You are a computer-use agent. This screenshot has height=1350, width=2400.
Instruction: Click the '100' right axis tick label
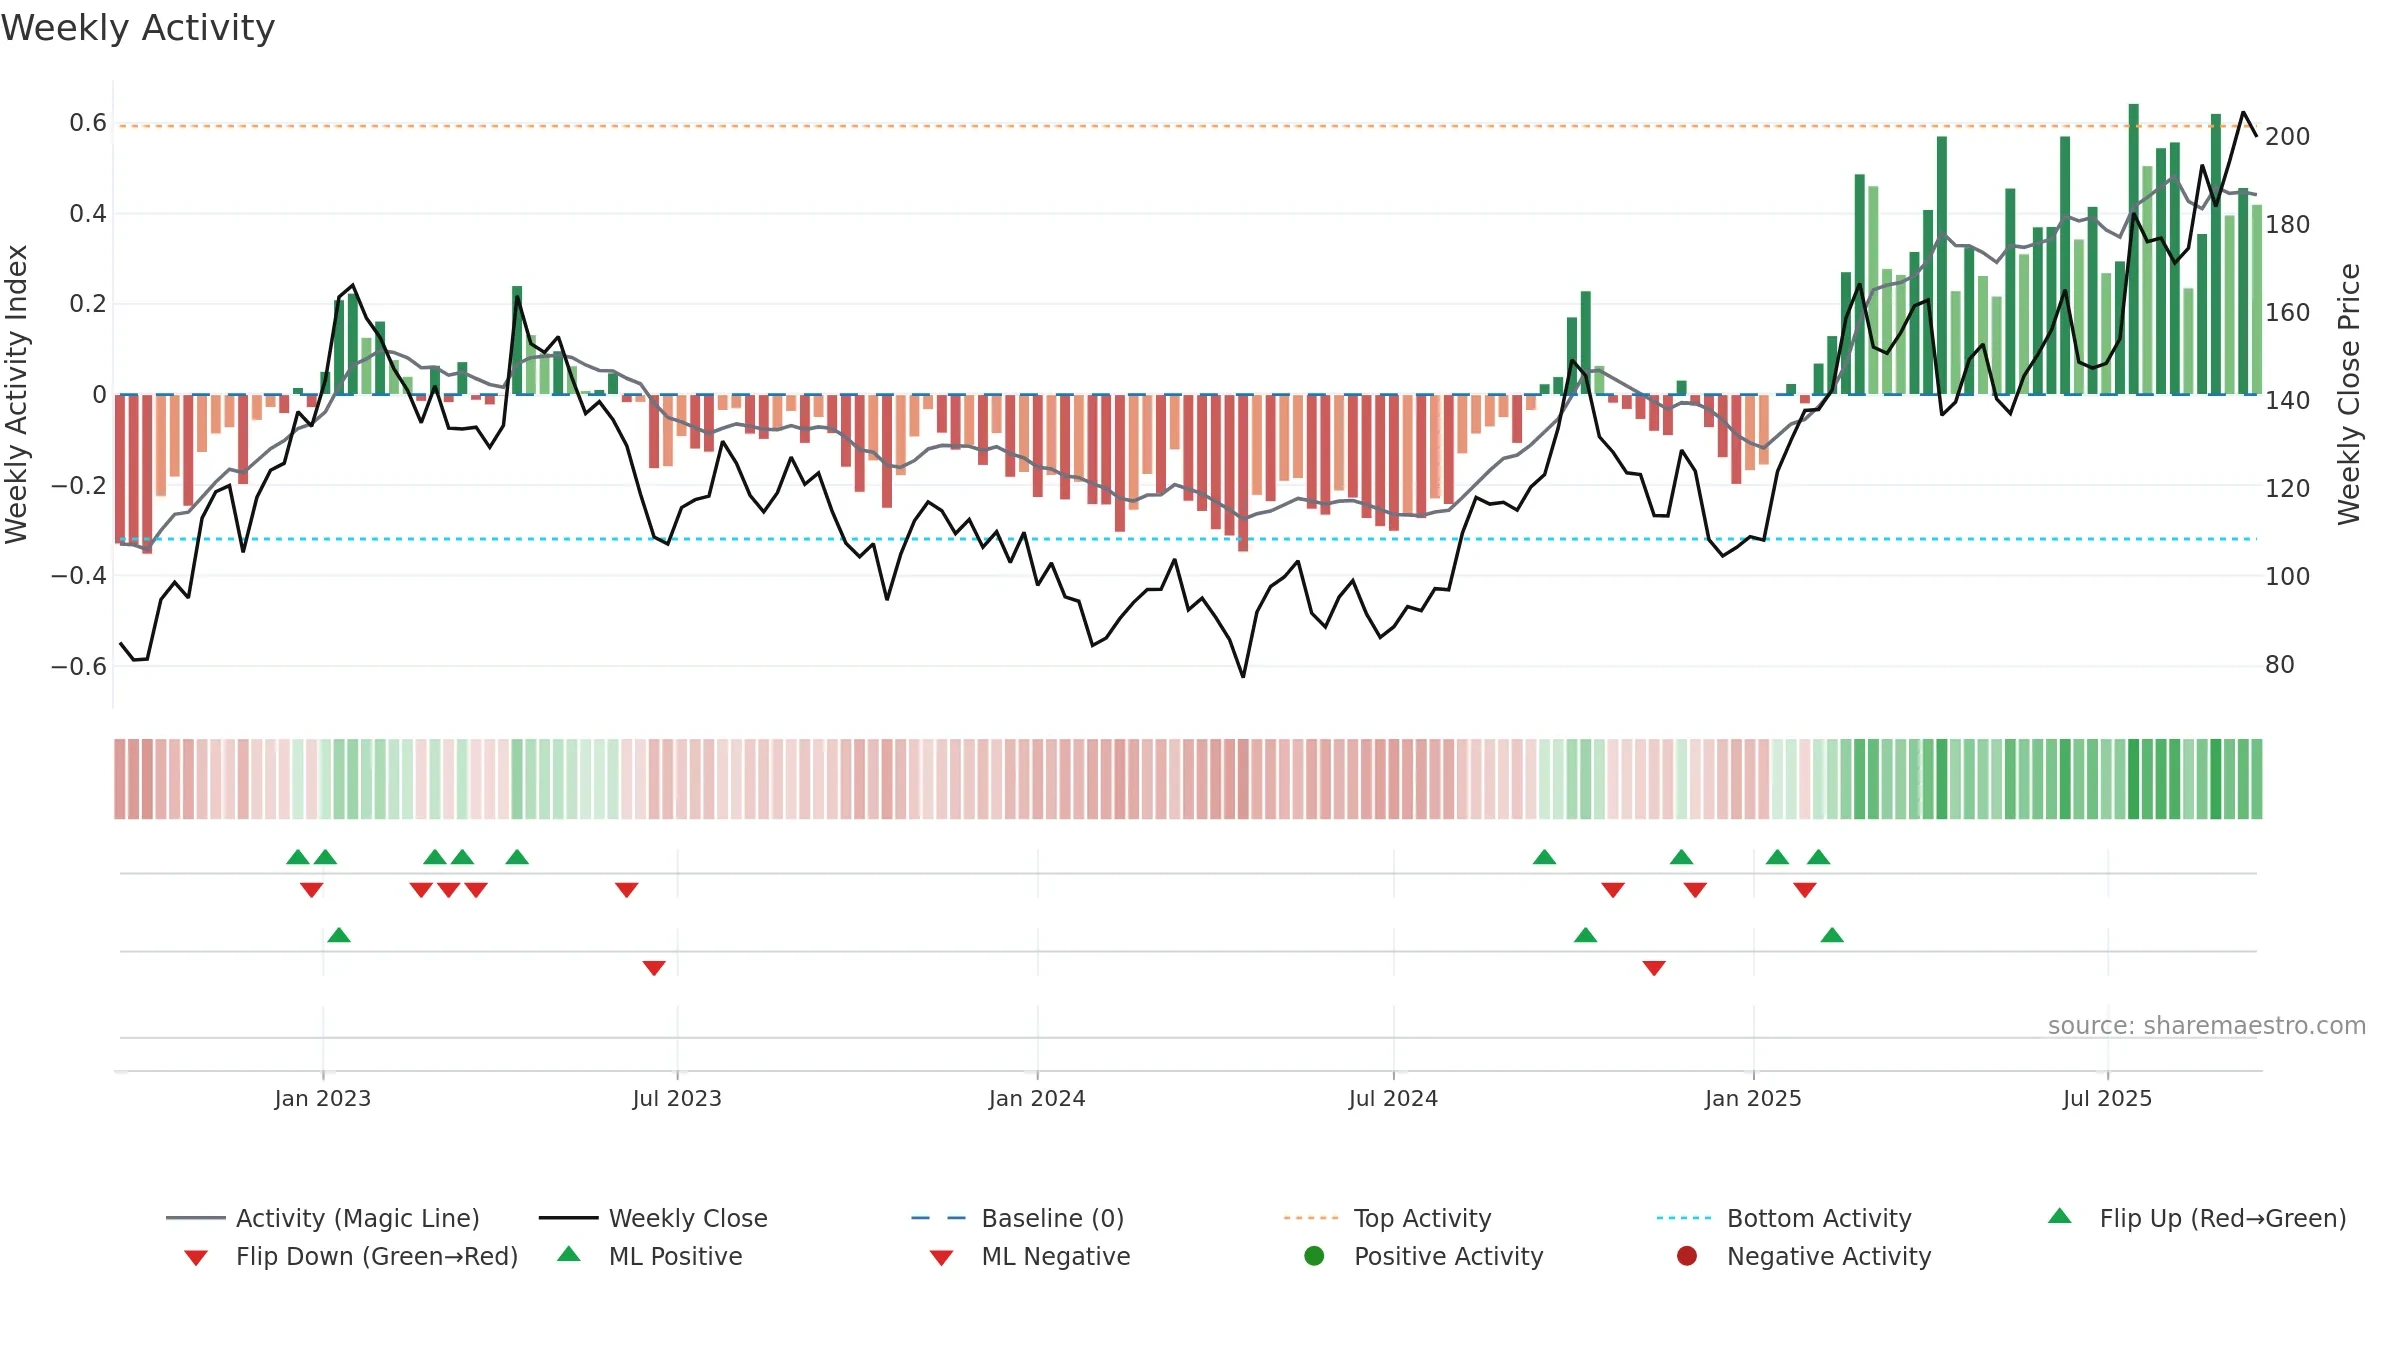click(2288, 576)
